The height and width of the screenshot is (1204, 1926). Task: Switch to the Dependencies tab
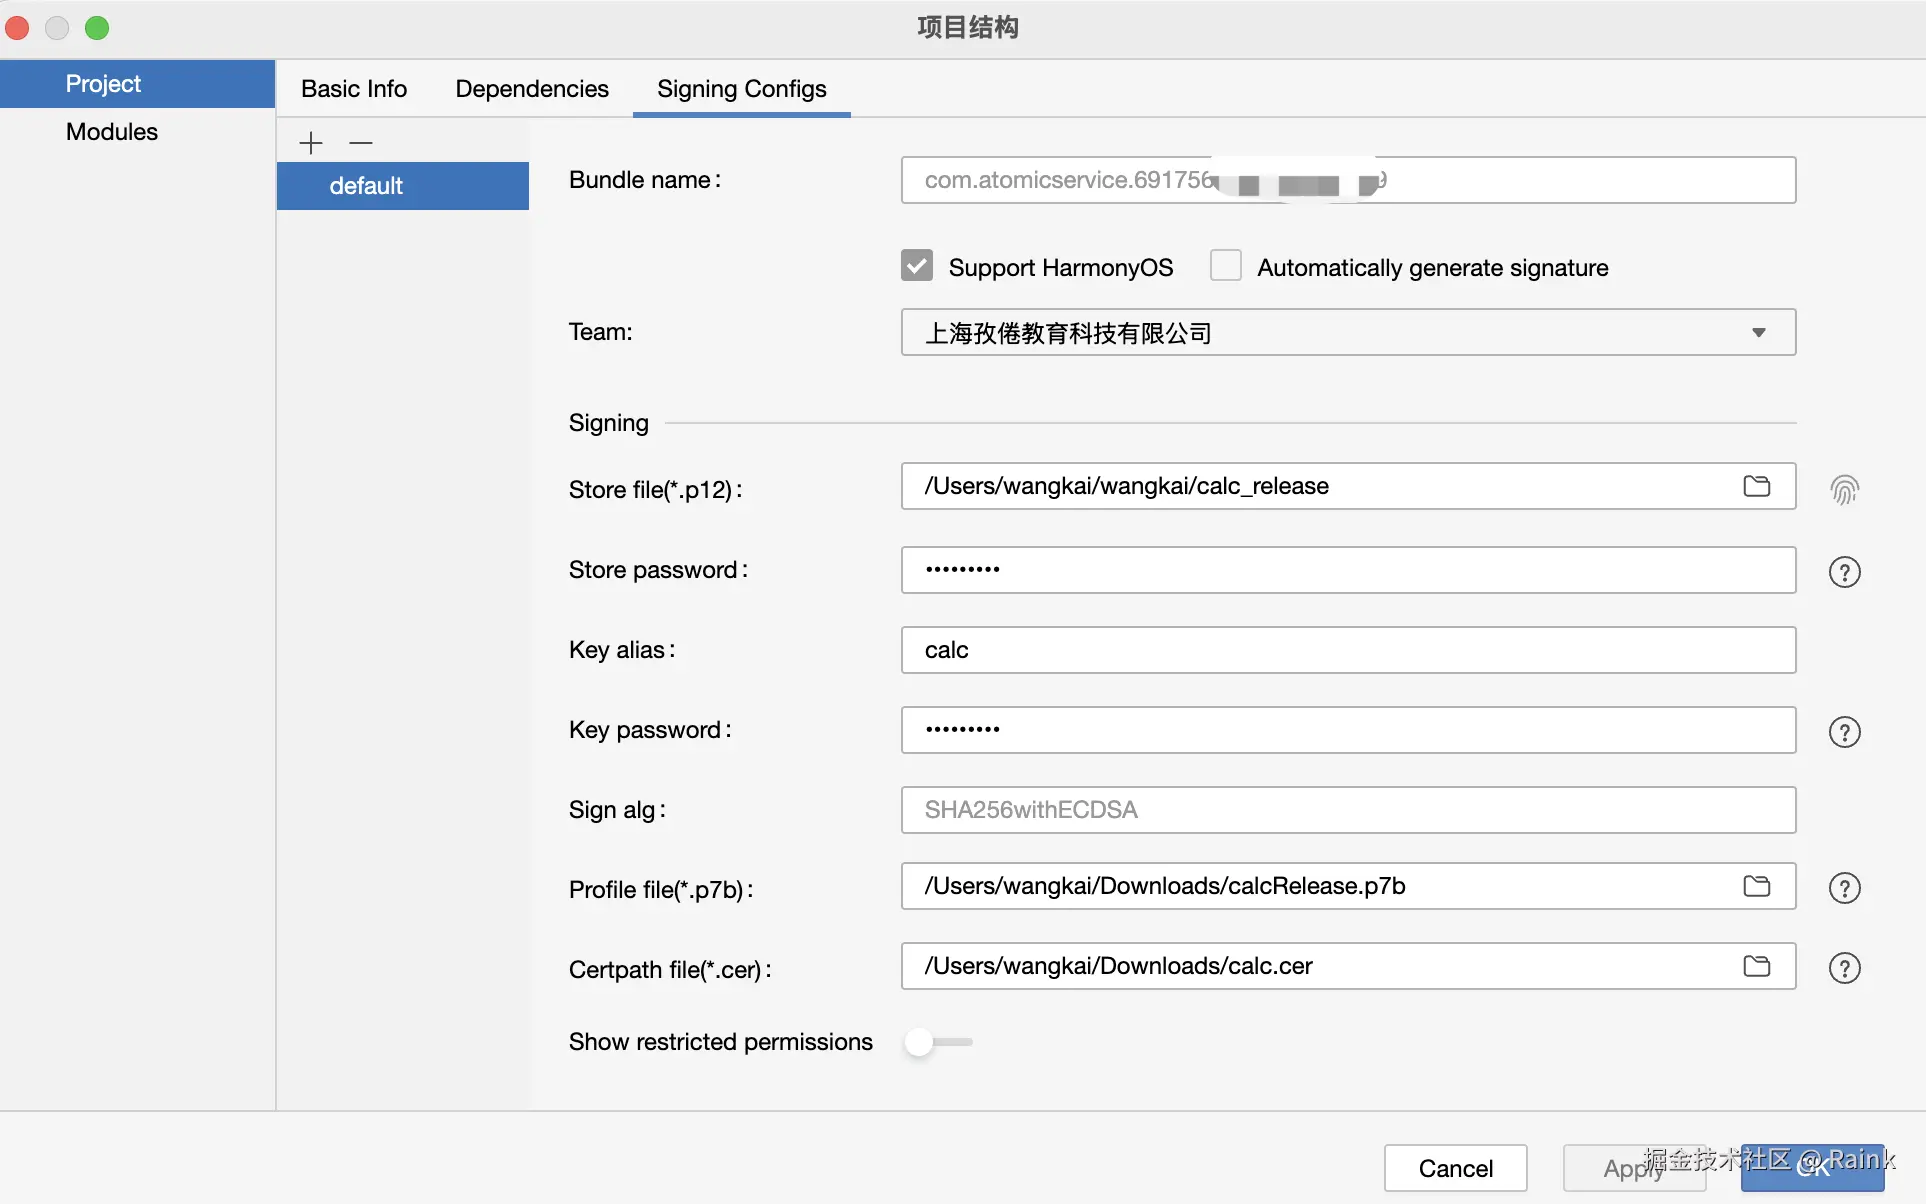[x=531, y=89]
